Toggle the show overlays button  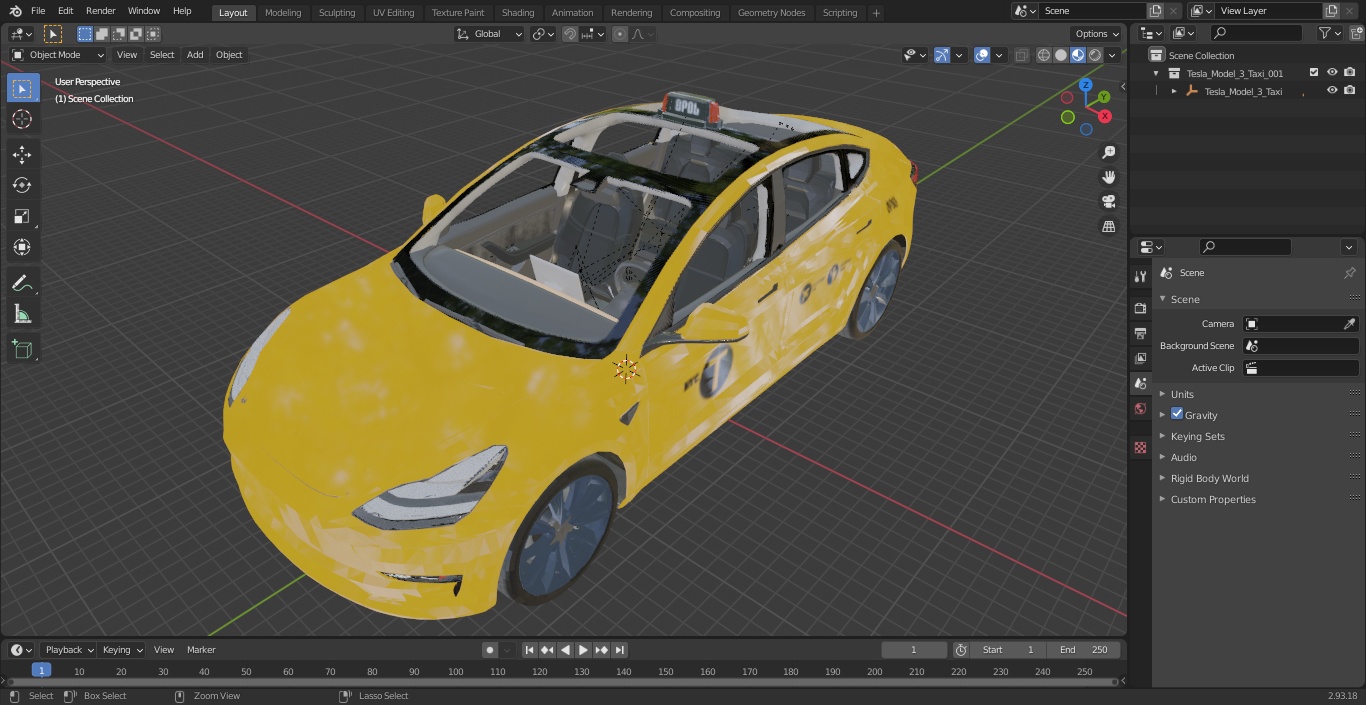click(x=983, y=55)
